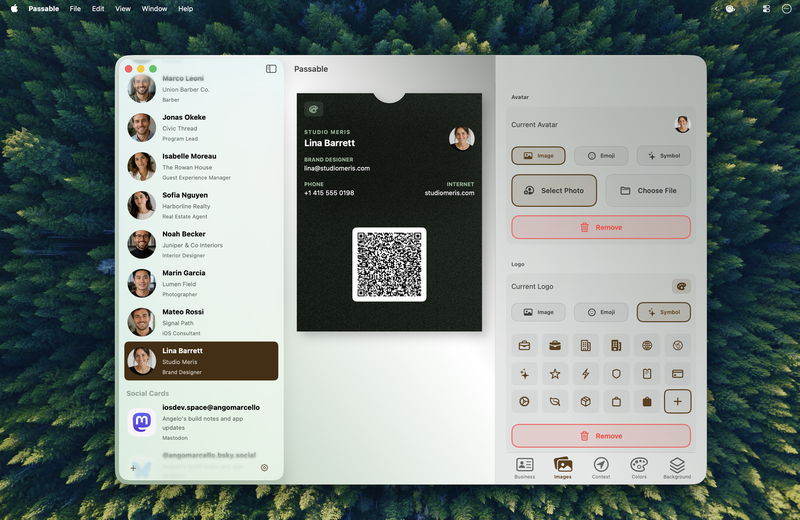
Task: Switch to the Colors tab
Action: coord(639,468)
